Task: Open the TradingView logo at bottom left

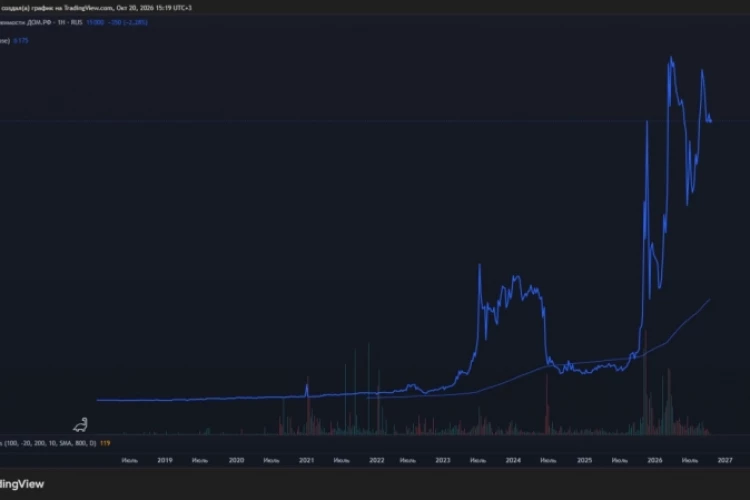Action: click(x=22, y=484)
